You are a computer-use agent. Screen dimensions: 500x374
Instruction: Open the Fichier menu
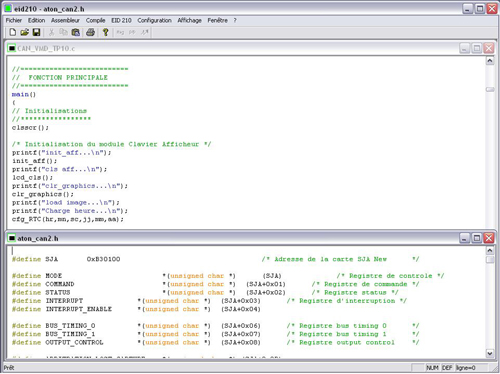14,20
